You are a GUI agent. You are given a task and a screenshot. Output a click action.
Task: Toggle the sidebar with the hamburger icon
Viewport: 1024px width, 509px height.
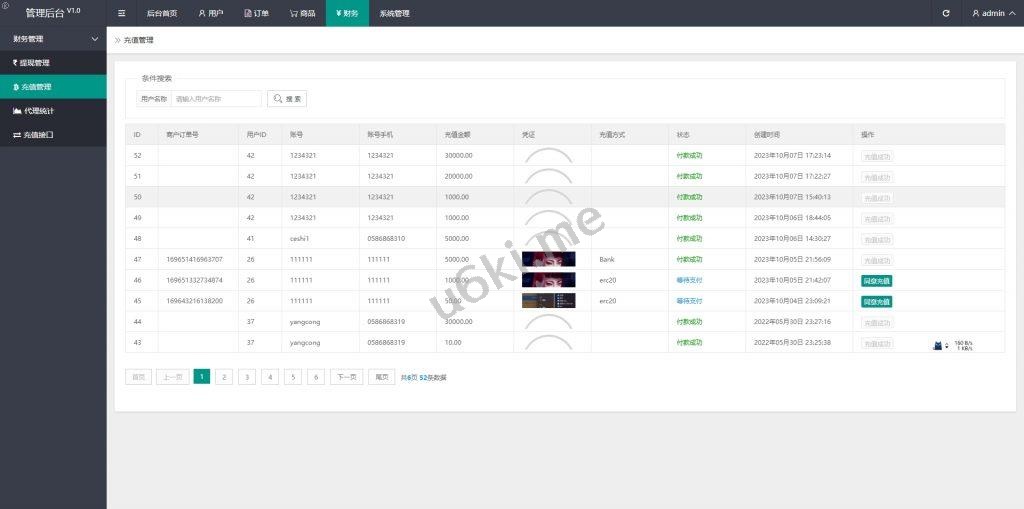tap(121, 13)
